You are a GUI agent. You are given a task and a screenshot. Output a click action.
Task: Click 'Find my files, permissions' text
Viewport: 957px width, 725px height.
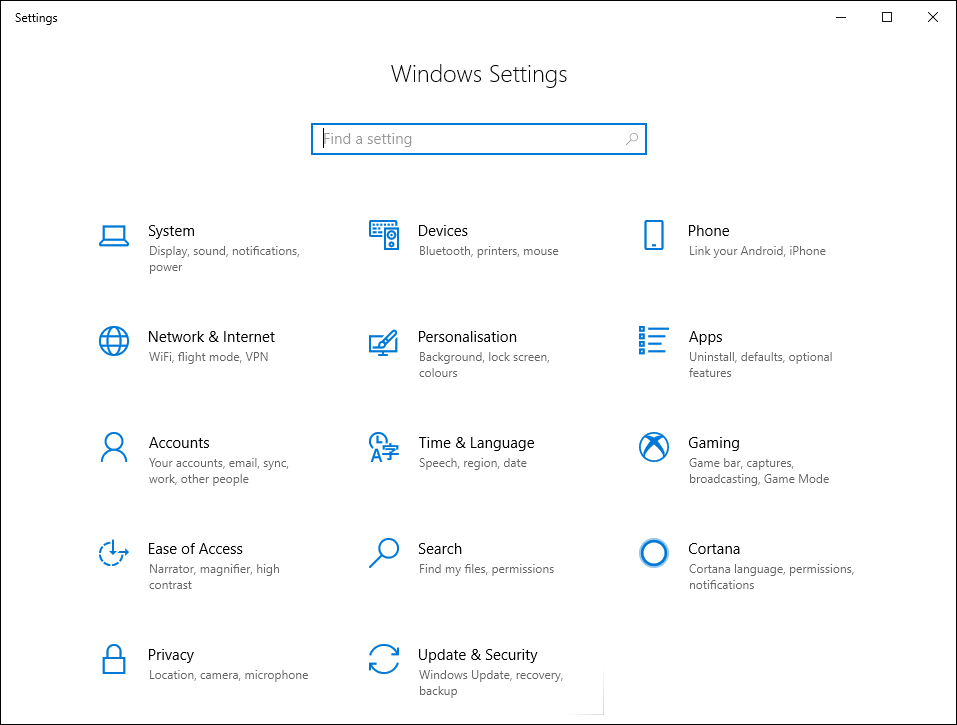486,569
